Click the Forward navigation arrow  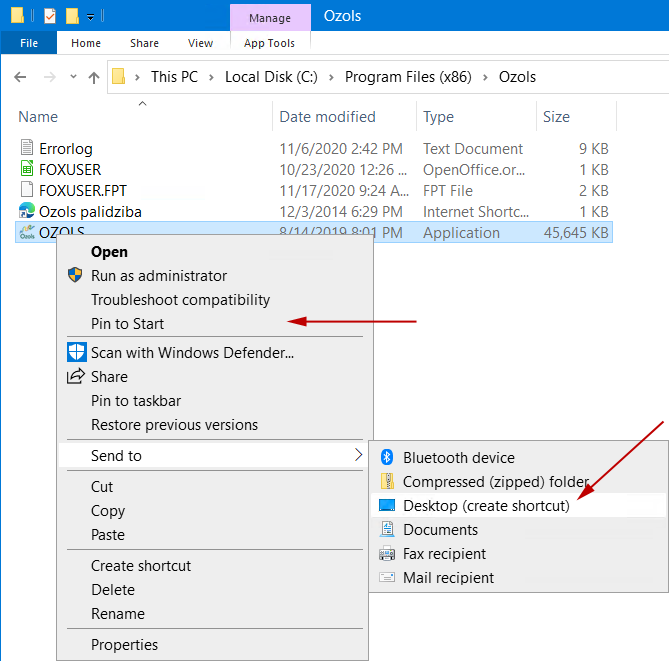[x=49, y=77]
